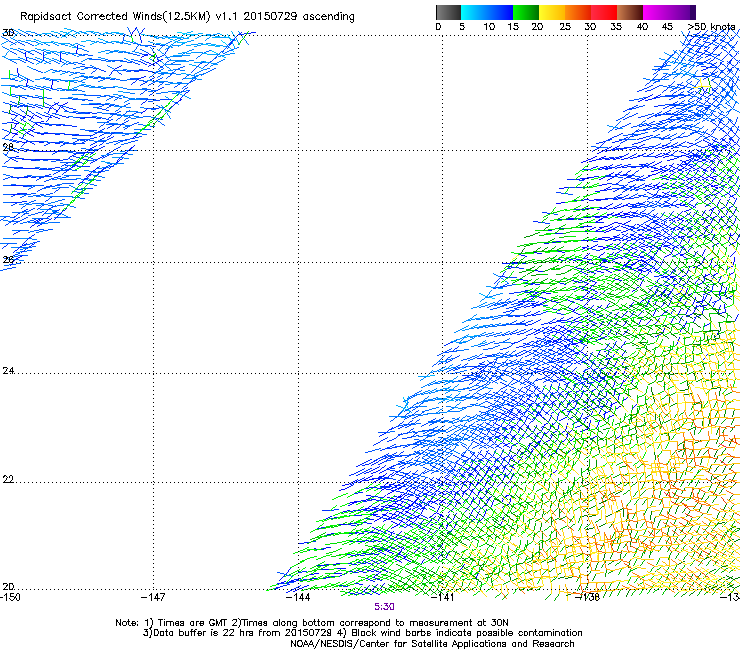The image size is (740, 650).
Task: Click the magenta 40-45 knots color segment
Action: 656,12
